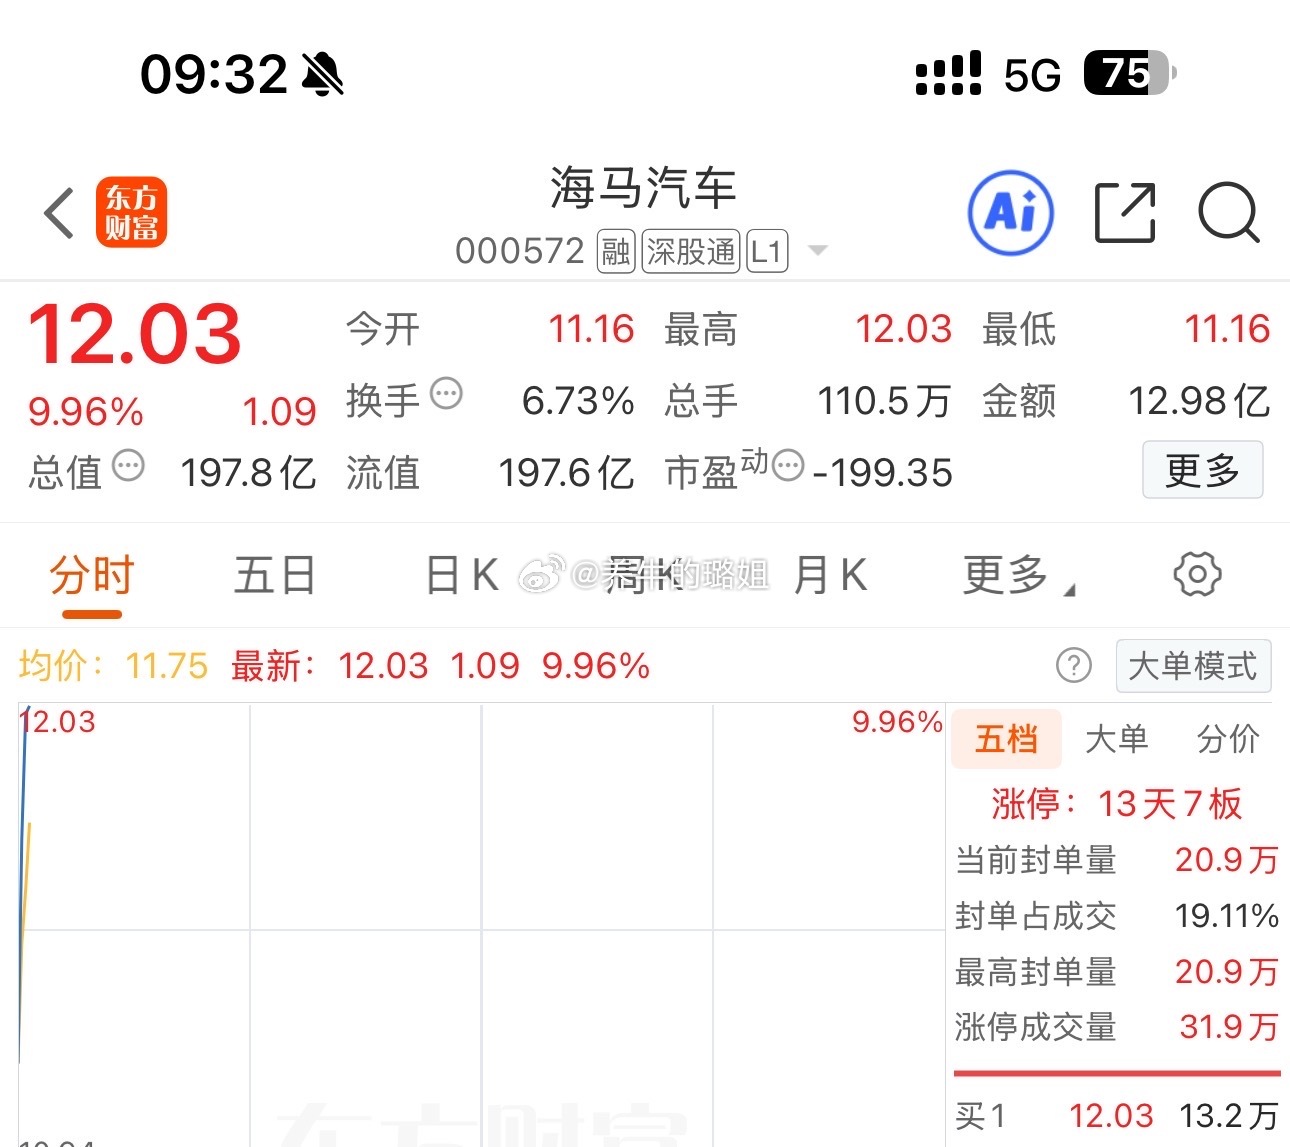Enable 大单模式 mode
Screen dimensions: 1290x1147
[1194, 666]
